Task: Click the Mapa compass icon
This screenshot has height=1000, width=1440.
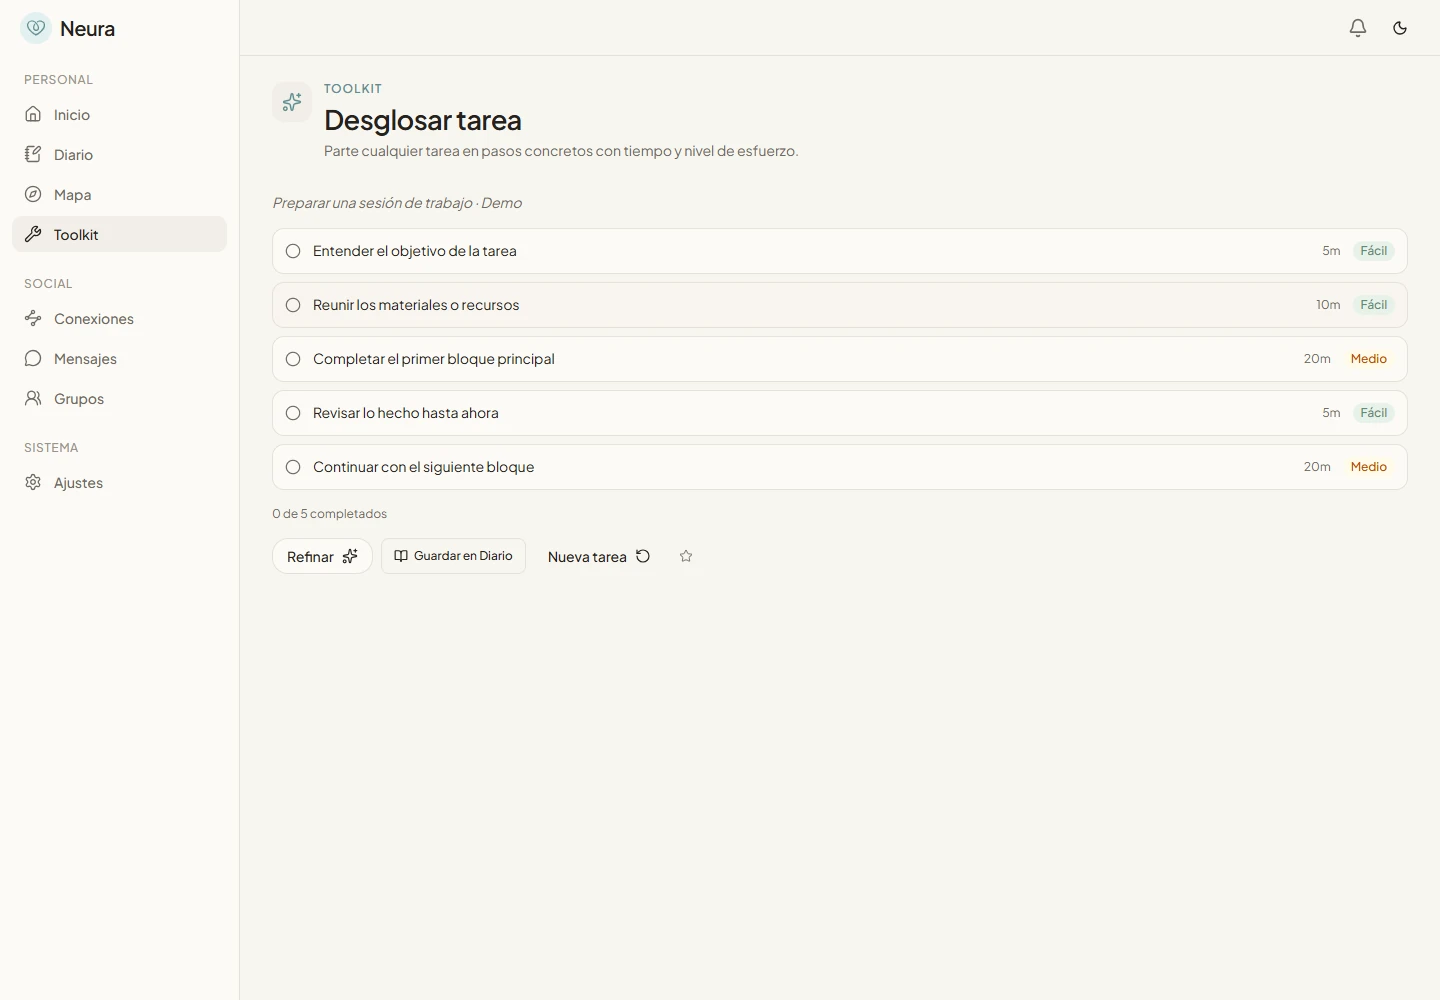Action: point(33,194)
